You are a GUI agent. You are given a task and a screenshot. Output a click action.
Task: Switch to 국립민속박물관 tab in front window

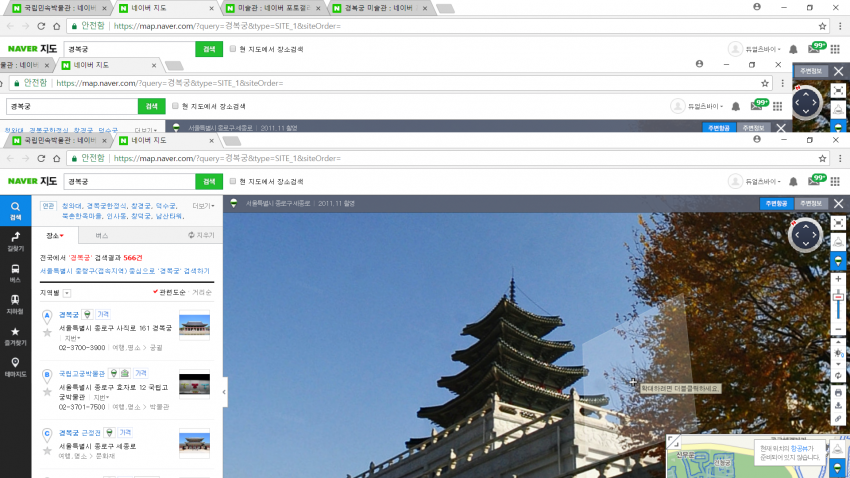(x=60, y=140)
